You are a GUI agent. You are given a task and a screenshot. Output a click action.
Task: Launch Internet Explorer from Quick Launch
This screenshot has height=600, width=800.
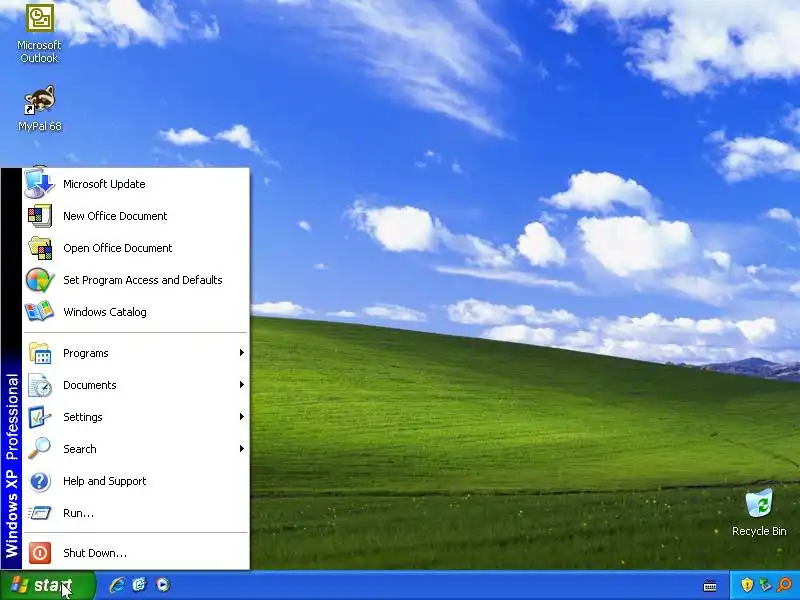(x=117, y=585)
